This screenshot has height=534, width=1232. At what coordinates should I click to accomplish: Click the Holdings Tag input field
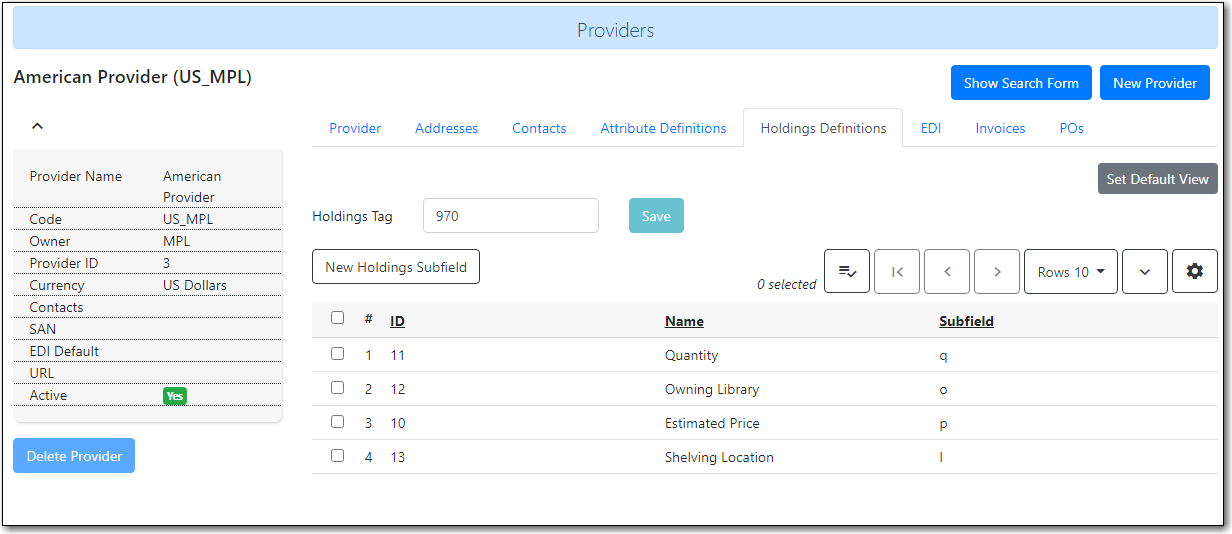(x=511, y=216)
